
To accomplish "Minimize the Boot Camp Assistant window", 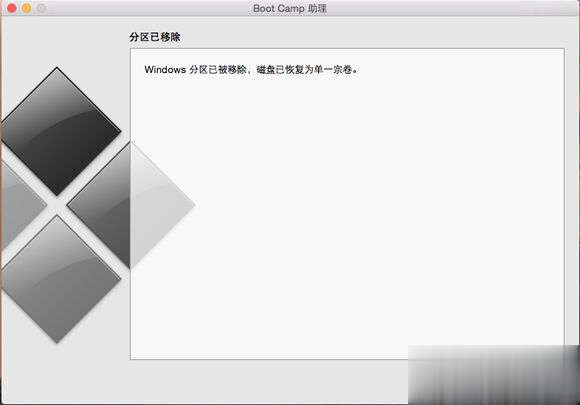I will [27, 8].
